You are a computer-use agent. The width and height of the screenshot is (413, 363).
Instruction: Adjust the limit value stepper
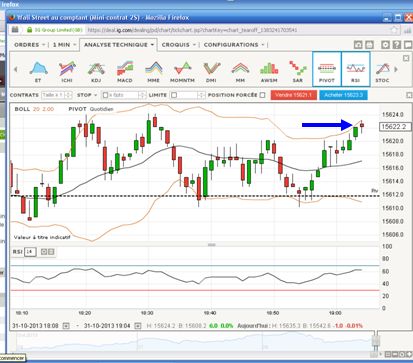pyautogui.click(x=201, y=95)
